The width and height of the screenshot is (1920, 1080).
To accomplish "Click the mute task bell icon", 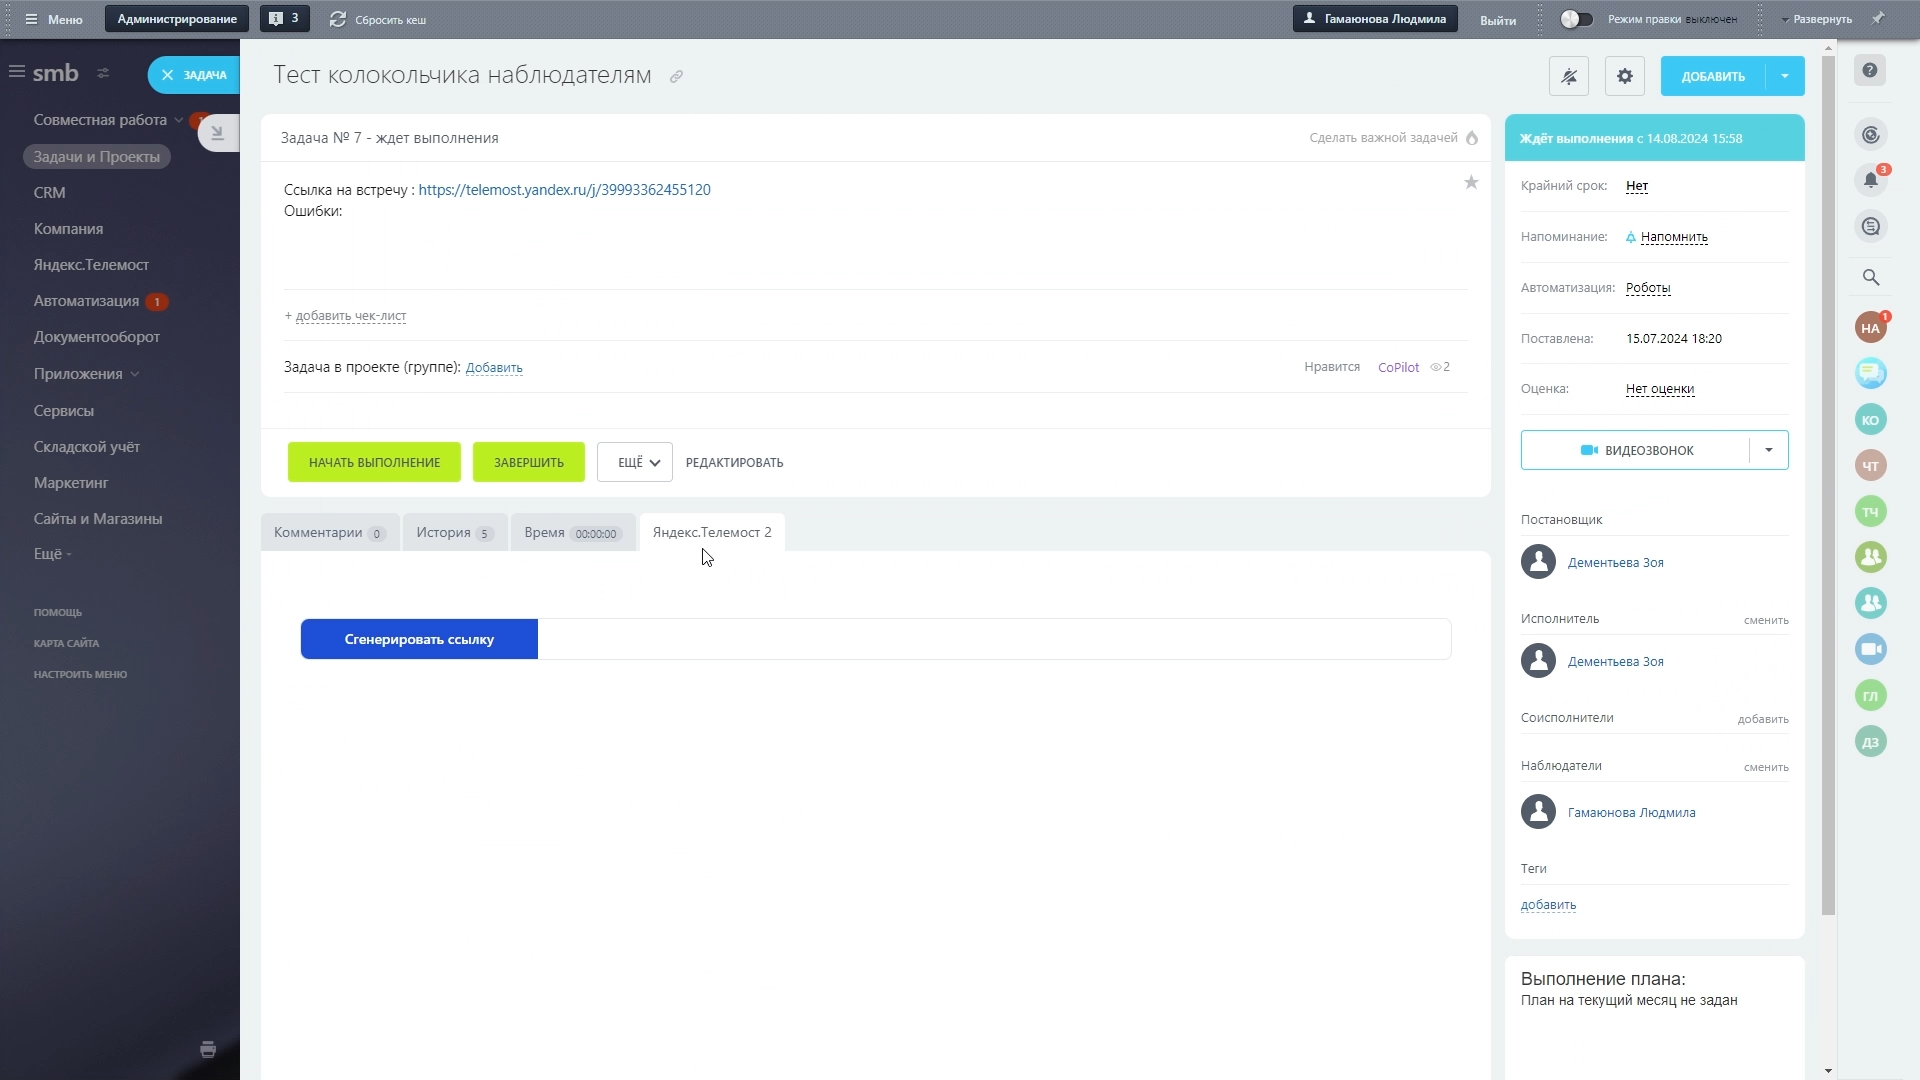I will click(1568, 76).
